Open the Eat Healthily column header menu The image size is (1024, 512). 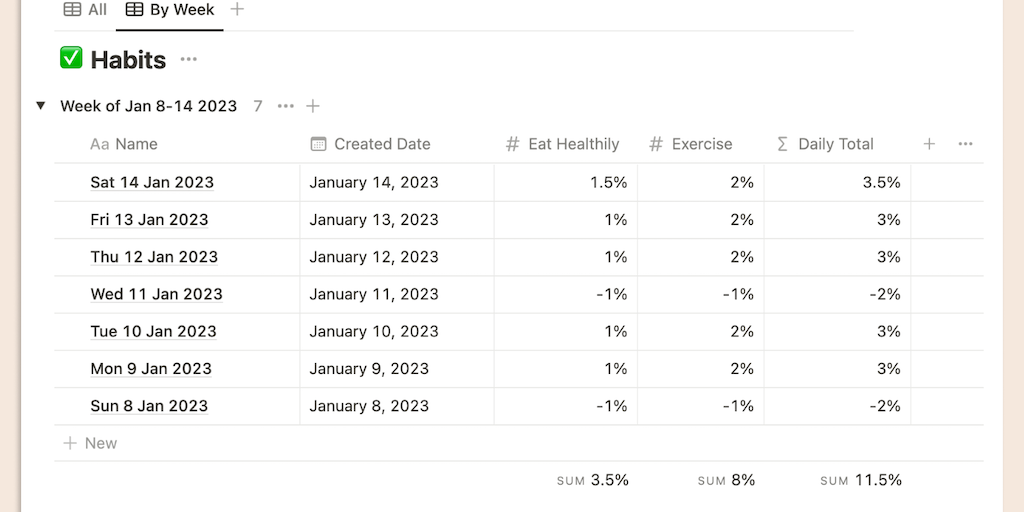click(x=573, y=144)
